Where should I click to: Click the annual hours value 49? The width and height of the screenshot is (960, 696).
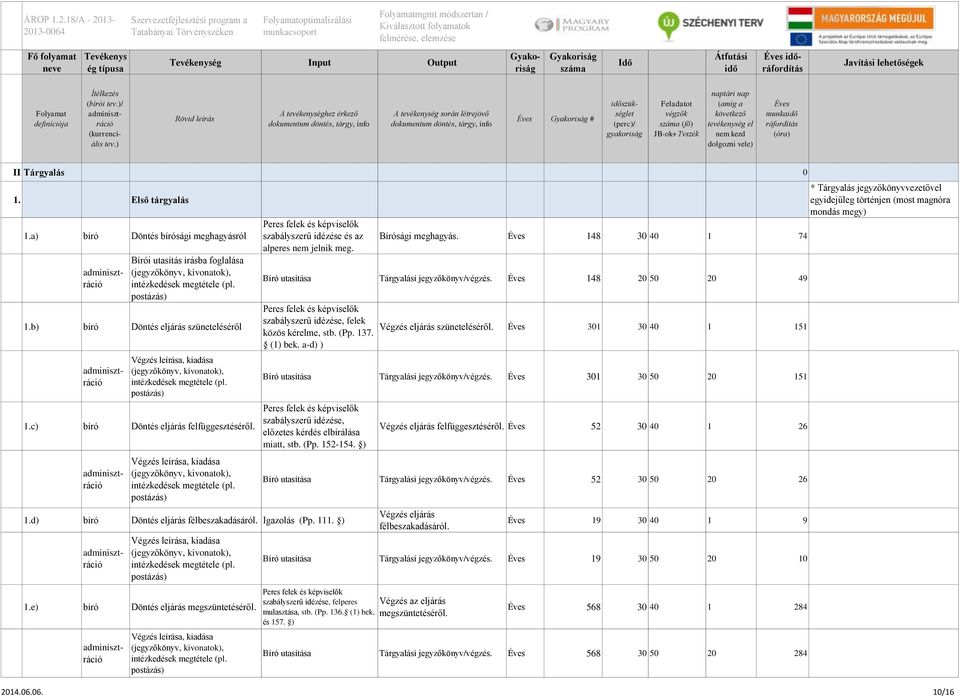pyautogui.click(x=802, y=278)
